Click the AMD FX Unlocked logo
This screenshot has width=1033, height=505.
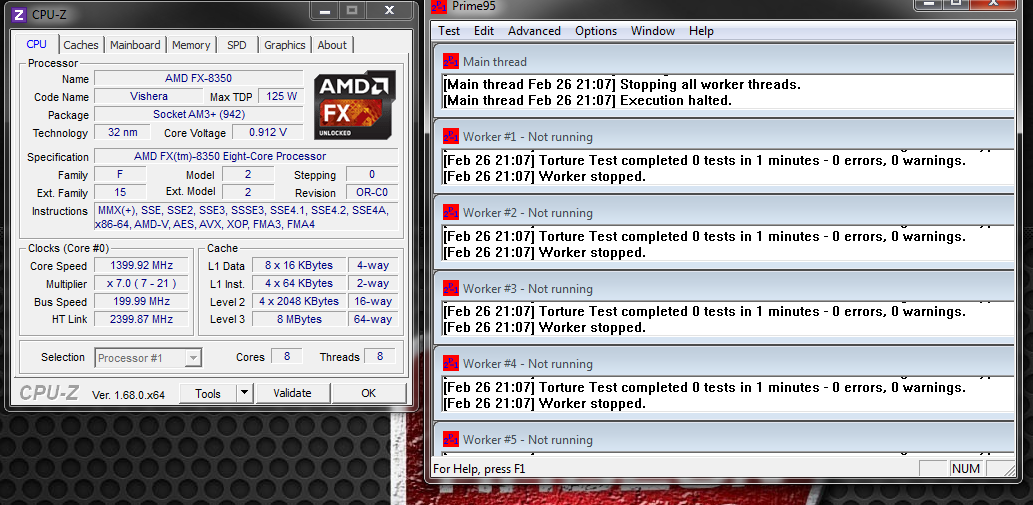[x=354, y=105]
